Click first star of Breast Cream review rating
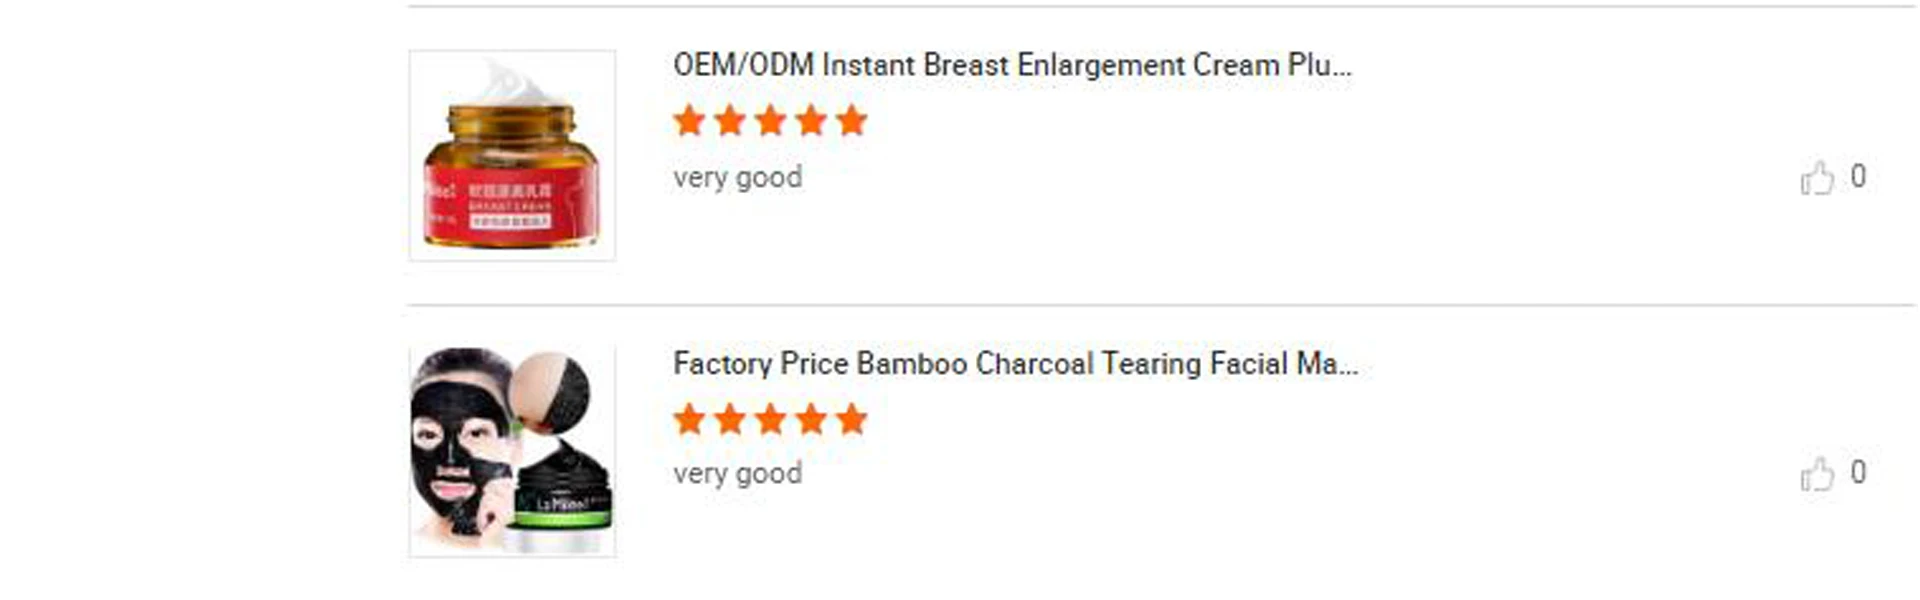The width and height of the screenshot is (1920, 600). pyautogui.click(x=690, y=121)
